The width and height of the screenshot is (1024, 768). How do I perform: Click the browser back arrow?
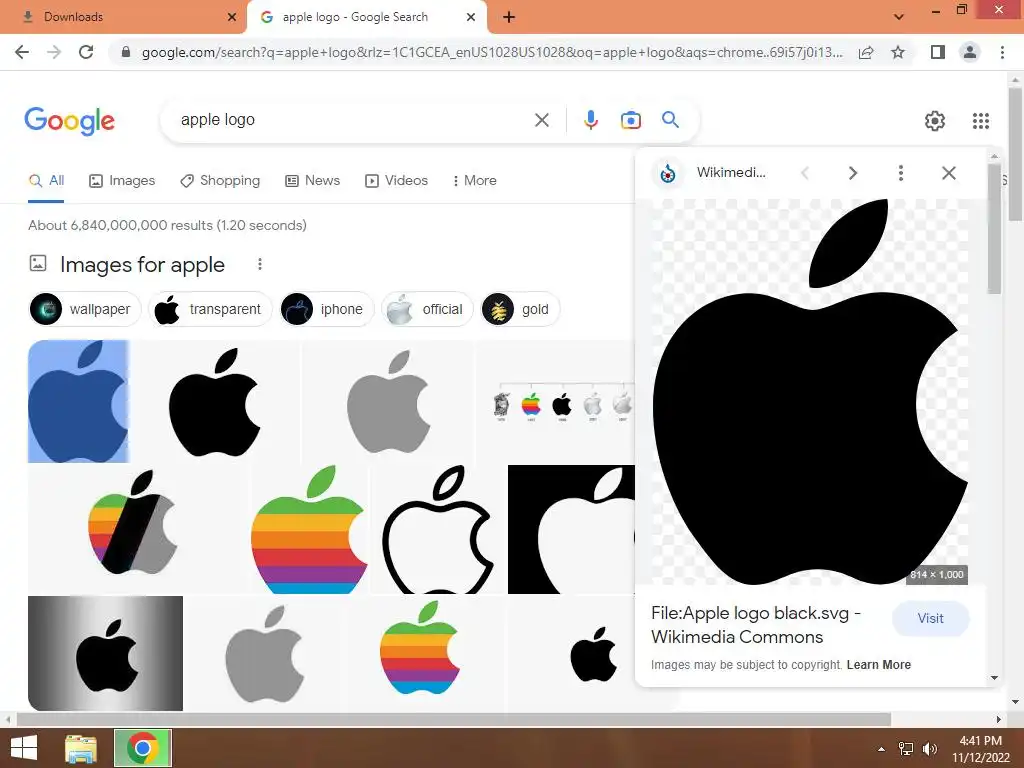(22, 52)
